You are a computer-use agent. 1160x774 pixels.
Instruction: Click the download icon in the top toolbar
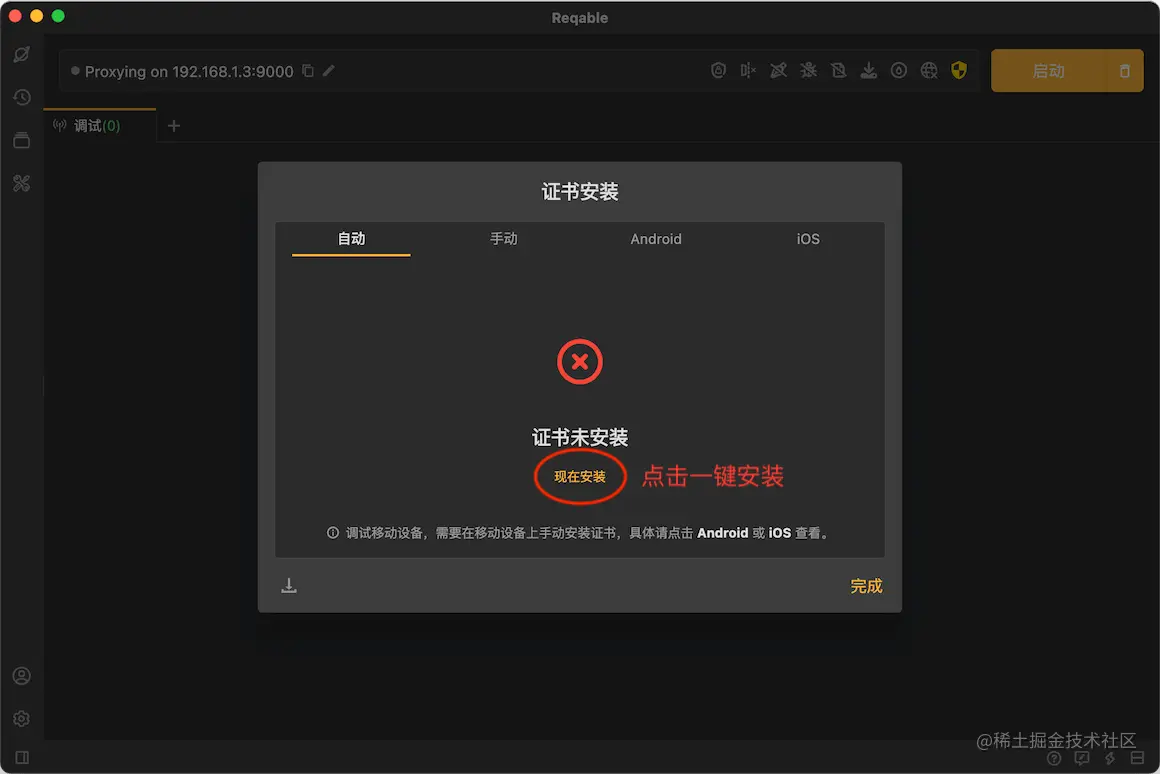pos(868,70)
